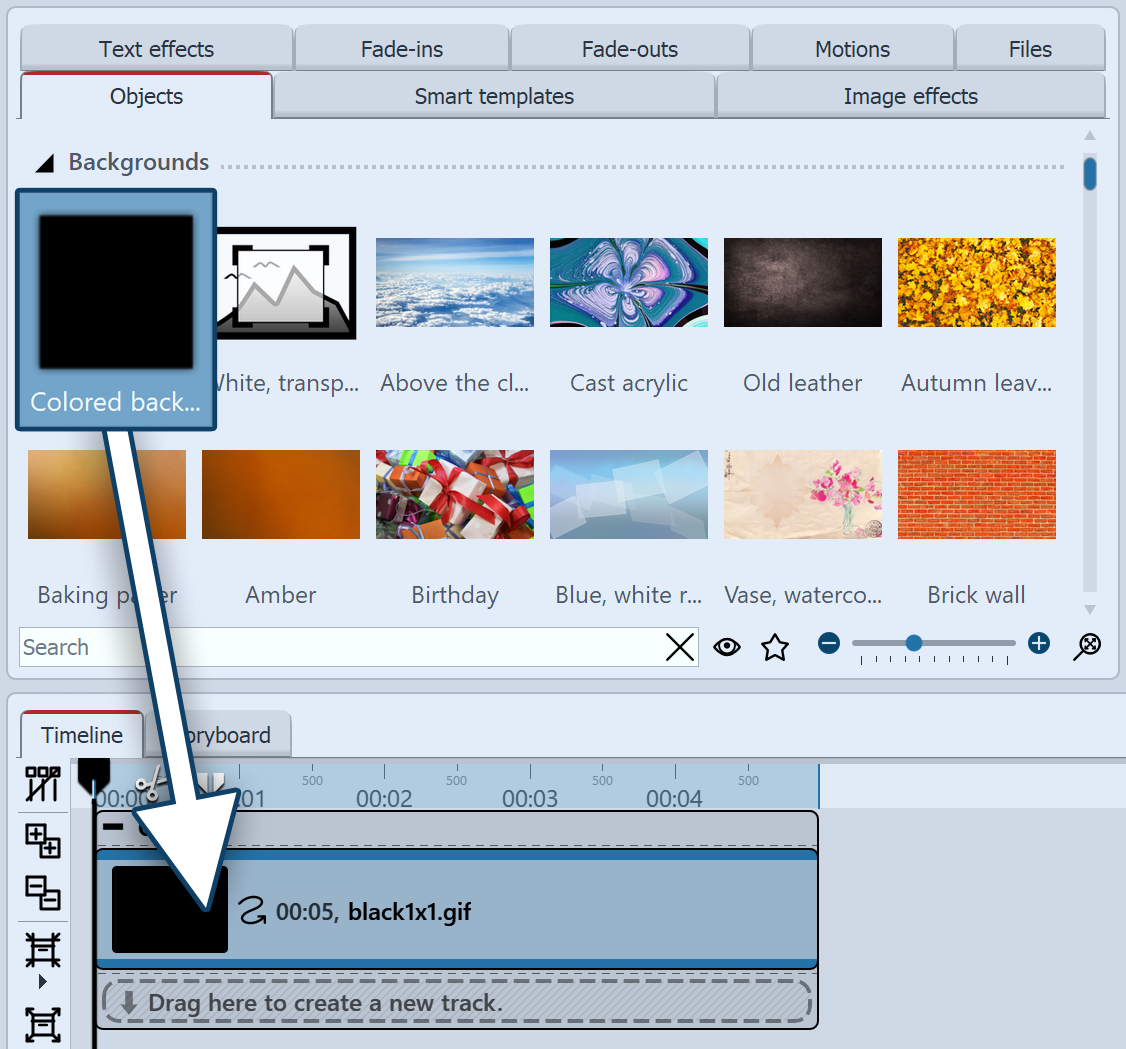
Task: Open the Text effects tab
Action: pos(156,49)
